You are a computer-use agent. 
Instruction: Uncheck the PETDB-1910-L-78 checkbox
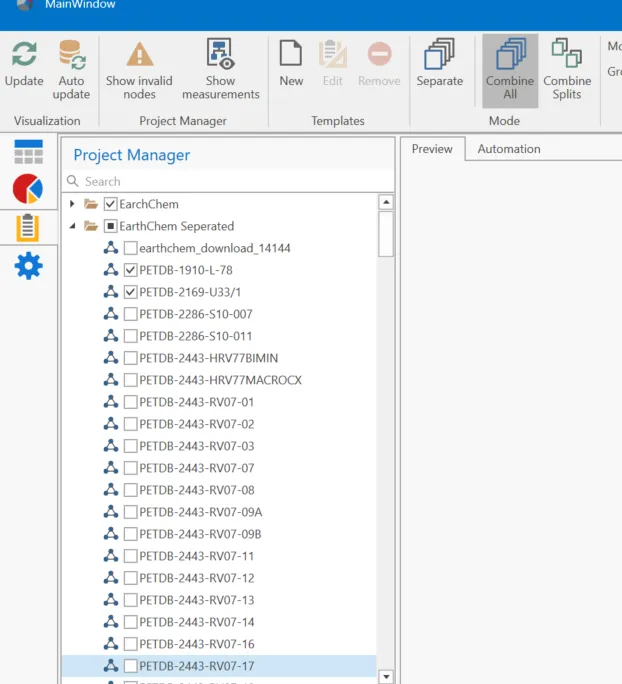130,270
